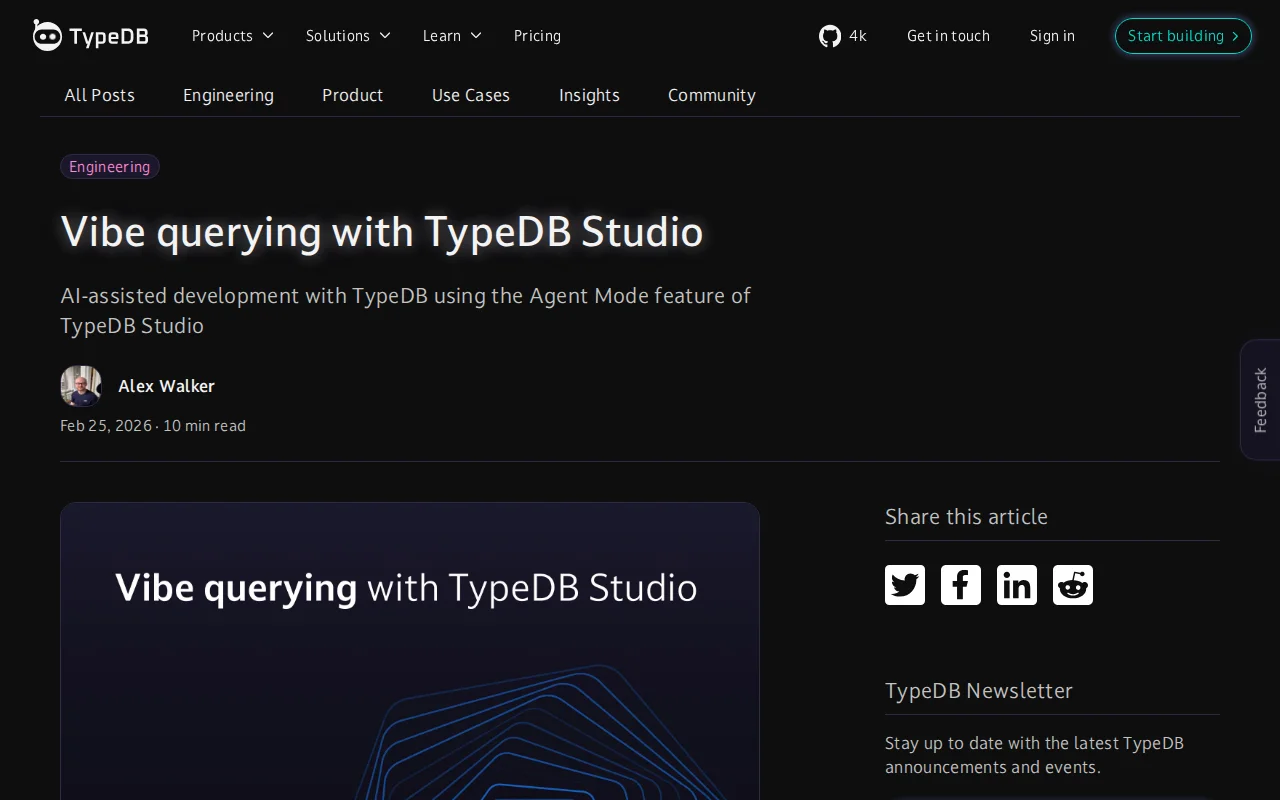Open the GitHub repository icon

(x=830, y=36)
